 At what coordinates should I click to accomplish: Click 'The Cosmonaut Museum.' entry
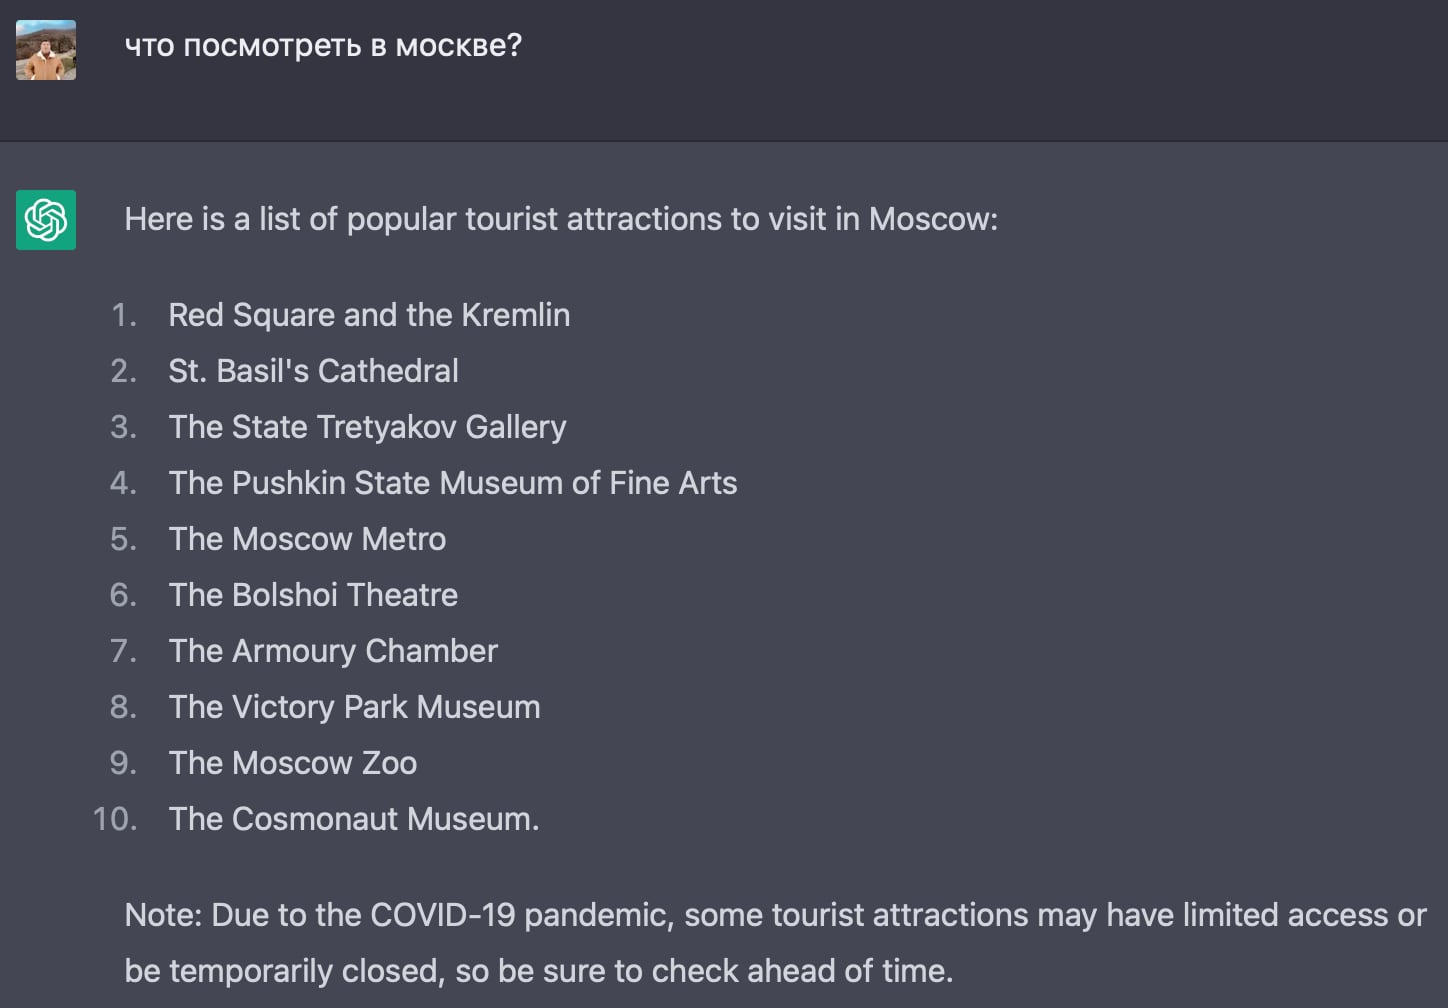click(354, 819)
